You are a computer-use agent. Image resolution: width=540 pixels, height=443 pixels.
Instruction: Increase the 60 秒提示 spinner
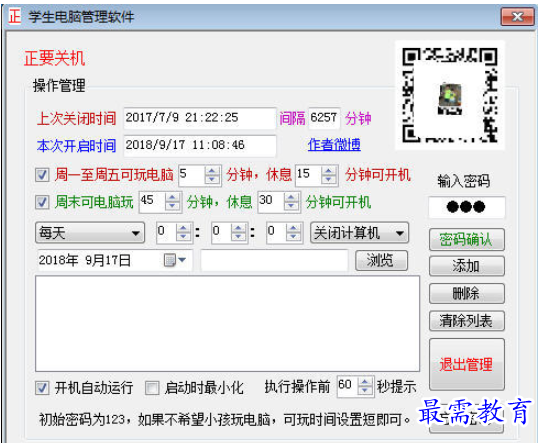(x=365, y=382)
